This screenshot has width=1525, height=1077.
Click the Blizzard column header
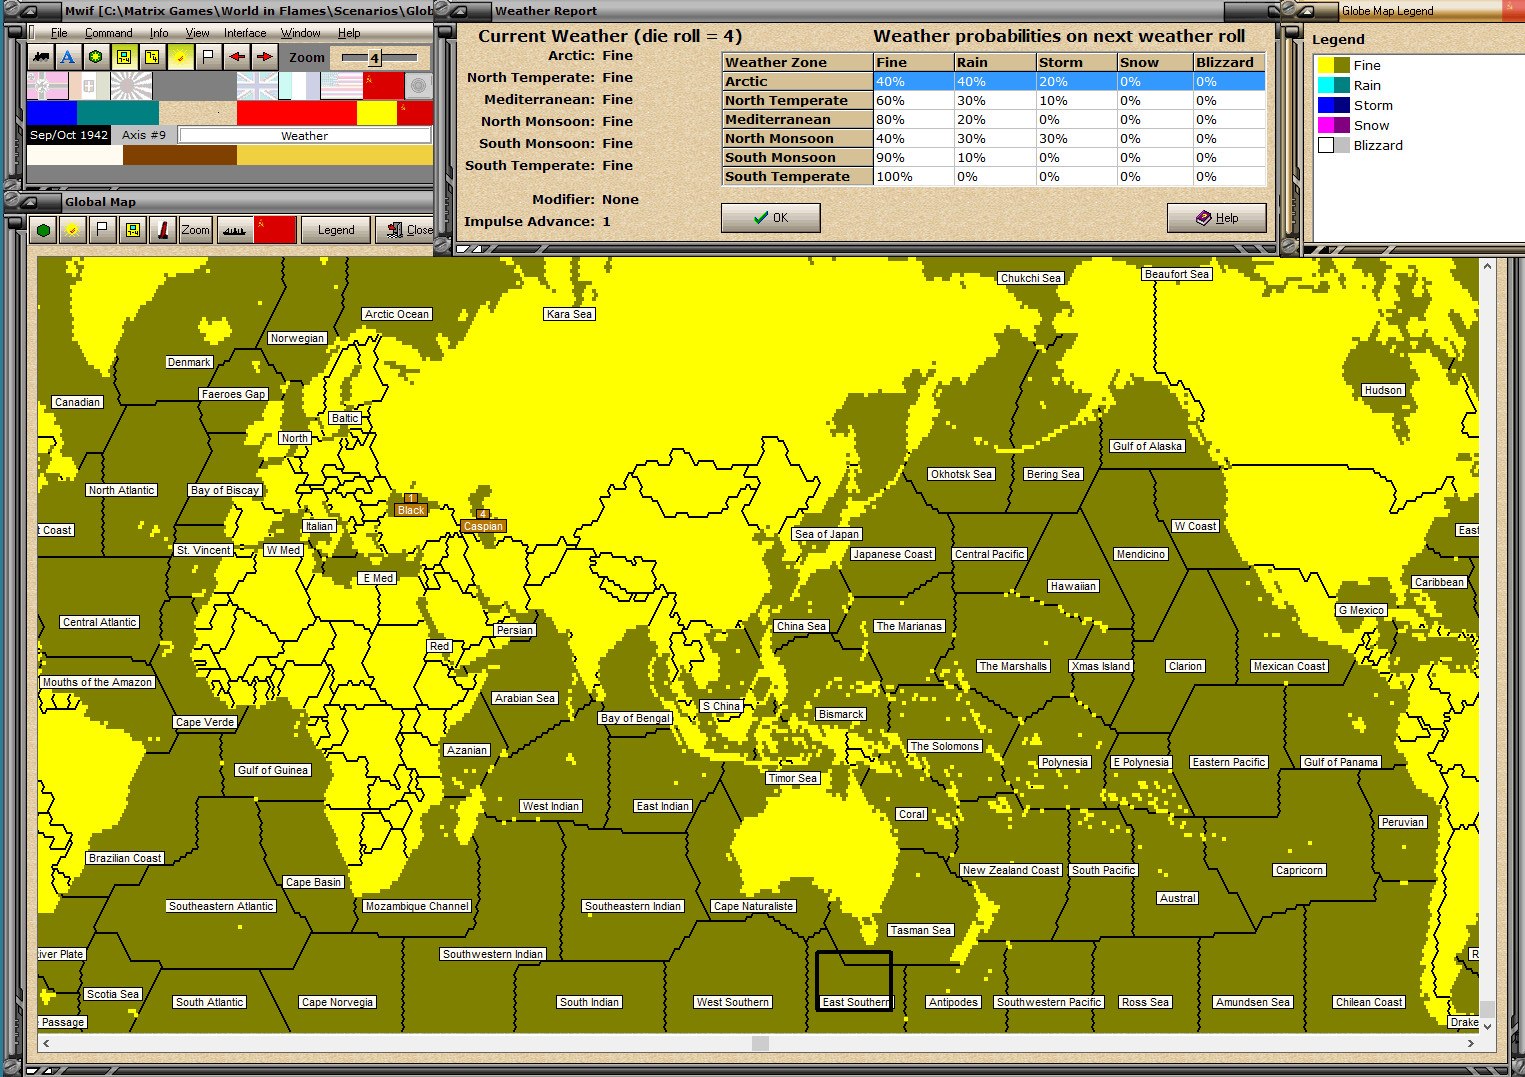click(x=1229, y=62)
